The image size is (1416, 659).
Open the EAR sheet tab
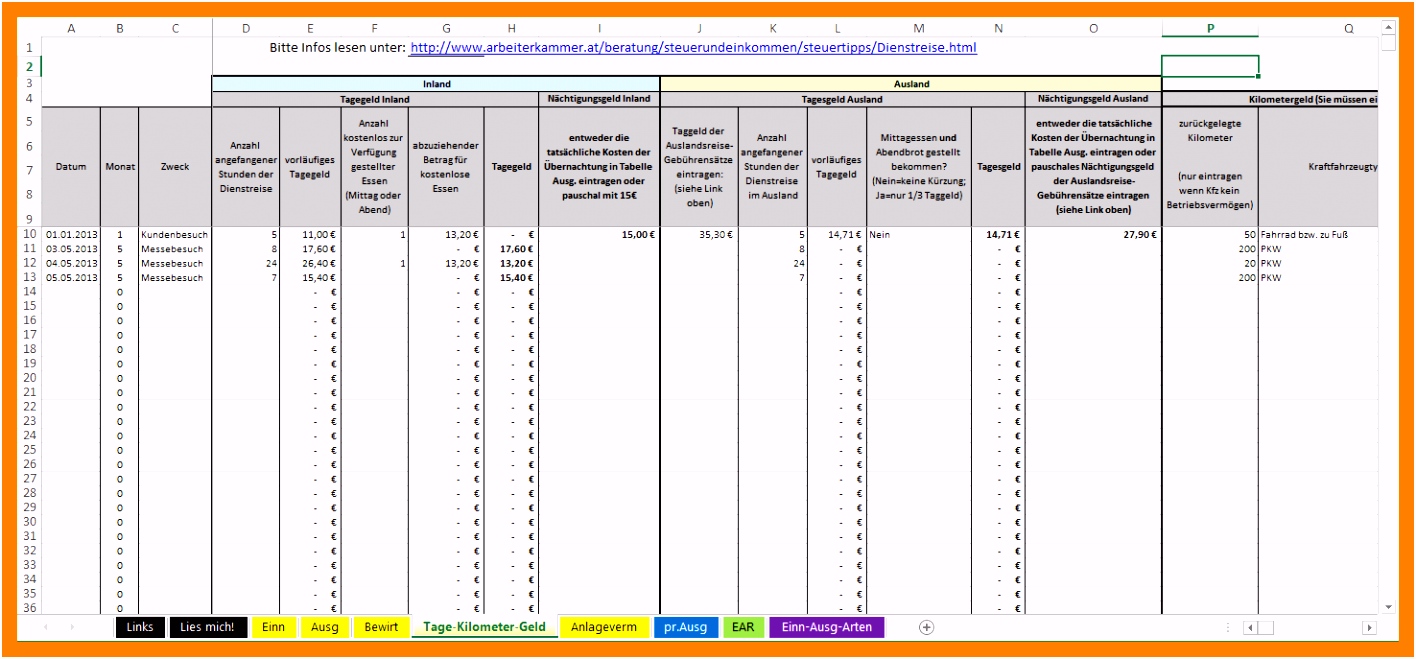(x=743, y=627)
